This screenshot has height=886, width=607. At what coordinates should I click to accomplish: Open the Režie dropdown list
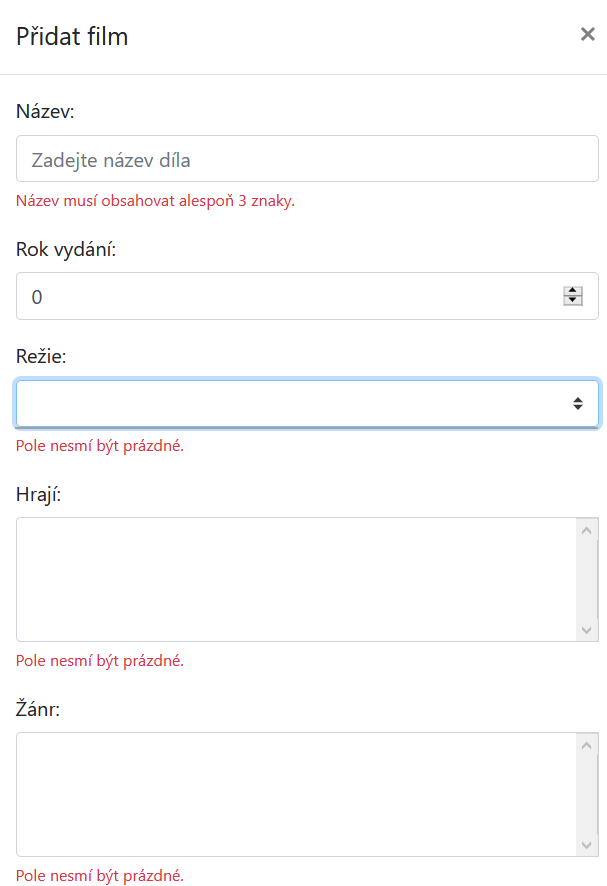(x=307, y=403)
